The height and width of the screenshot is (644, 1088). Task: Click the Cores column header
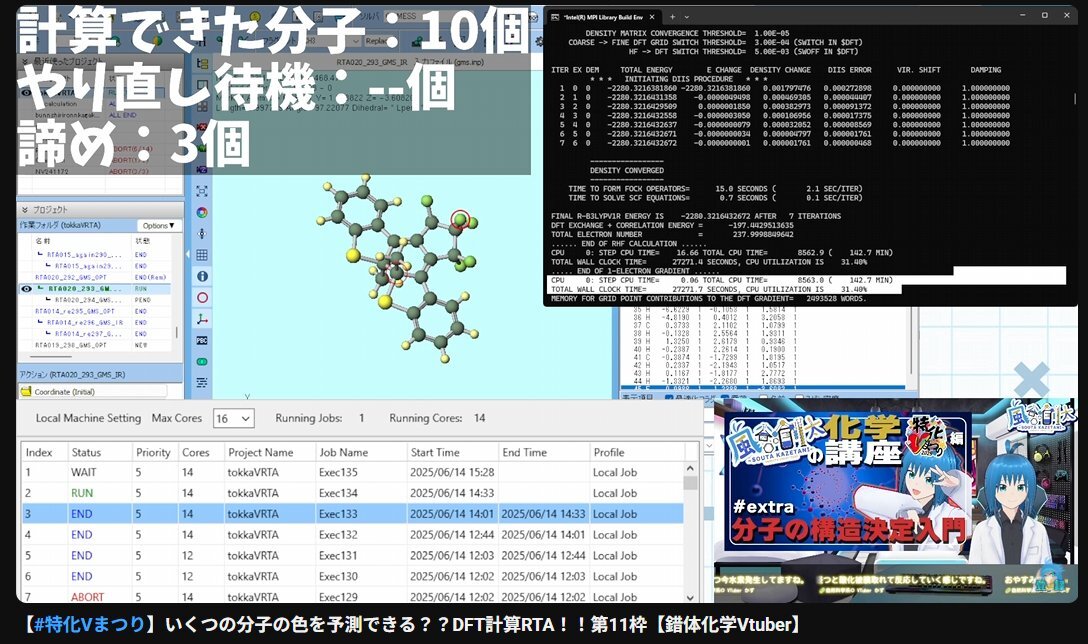199,452
